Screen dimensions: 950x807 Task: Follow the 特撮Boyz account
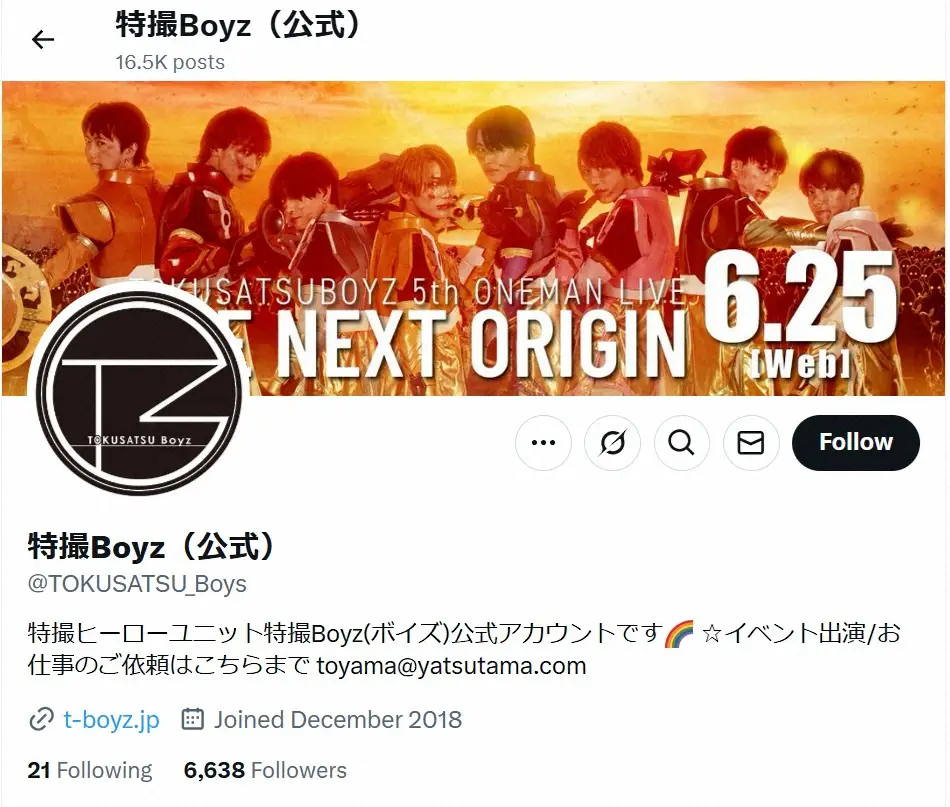tap(855, 443)
